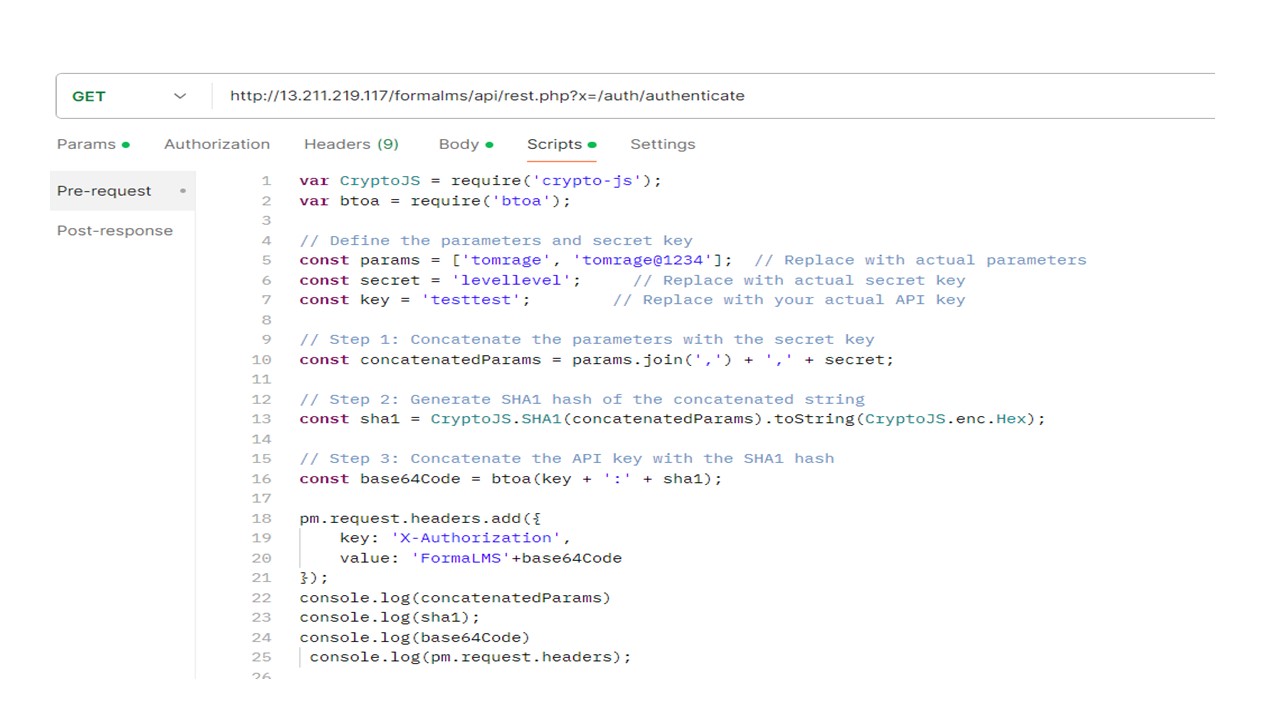The height and width of the screenshot is (720, 1280).
Task: Open the GET method dropdown chevron
Action: (x=180, y=96)
